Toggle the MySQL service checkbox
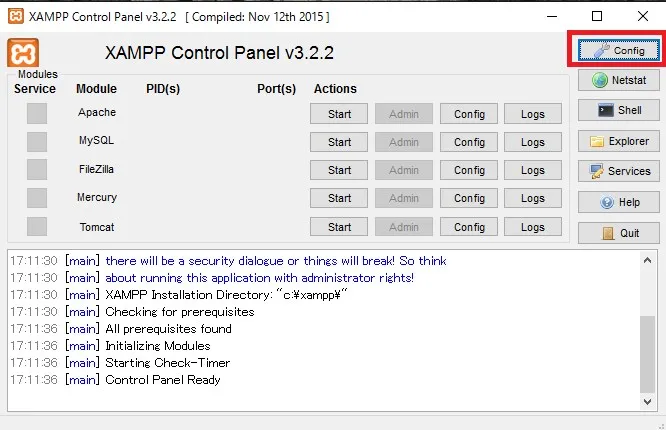The width and height of the screenshot is (666, 430). click(37, 141)
